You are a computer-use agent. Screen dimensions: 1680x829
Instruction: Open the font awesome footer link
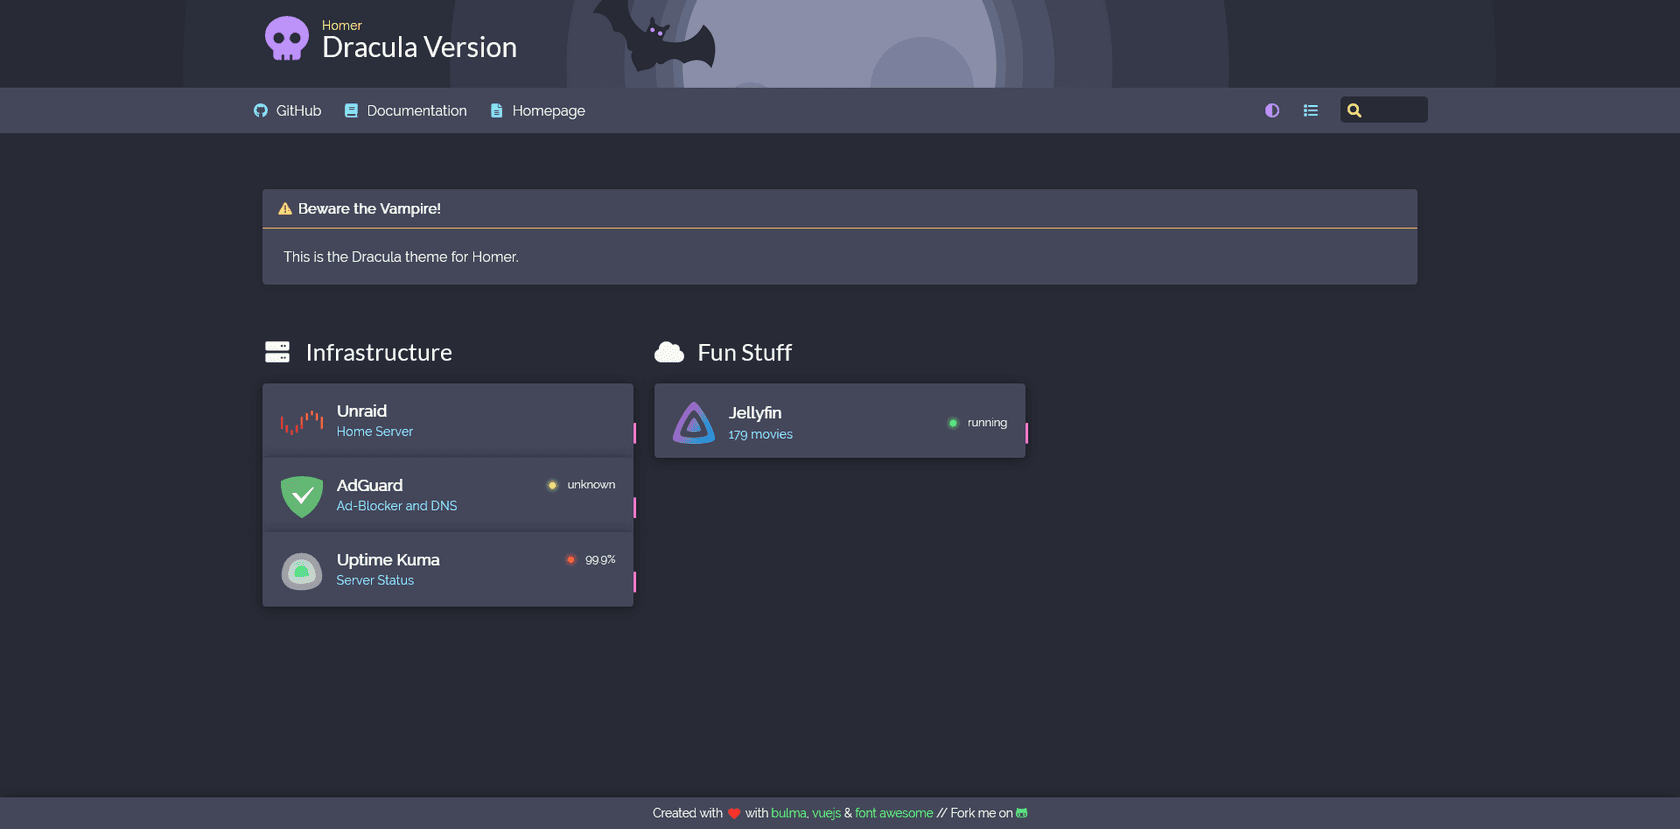coord(894,813)
